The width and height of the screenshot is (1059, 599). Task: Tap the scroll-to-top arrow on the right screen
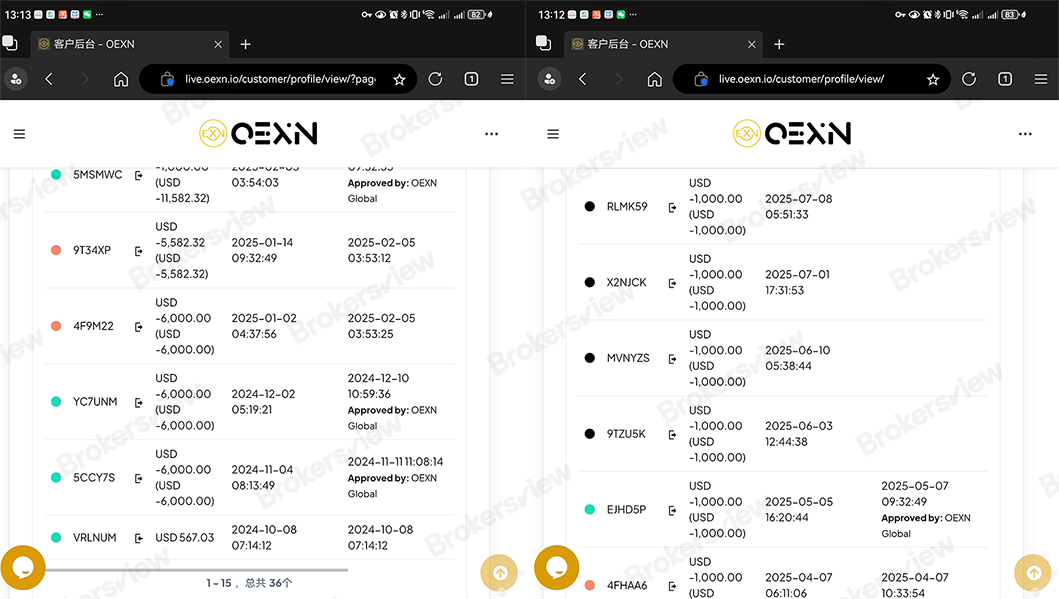pos(1032,573)
